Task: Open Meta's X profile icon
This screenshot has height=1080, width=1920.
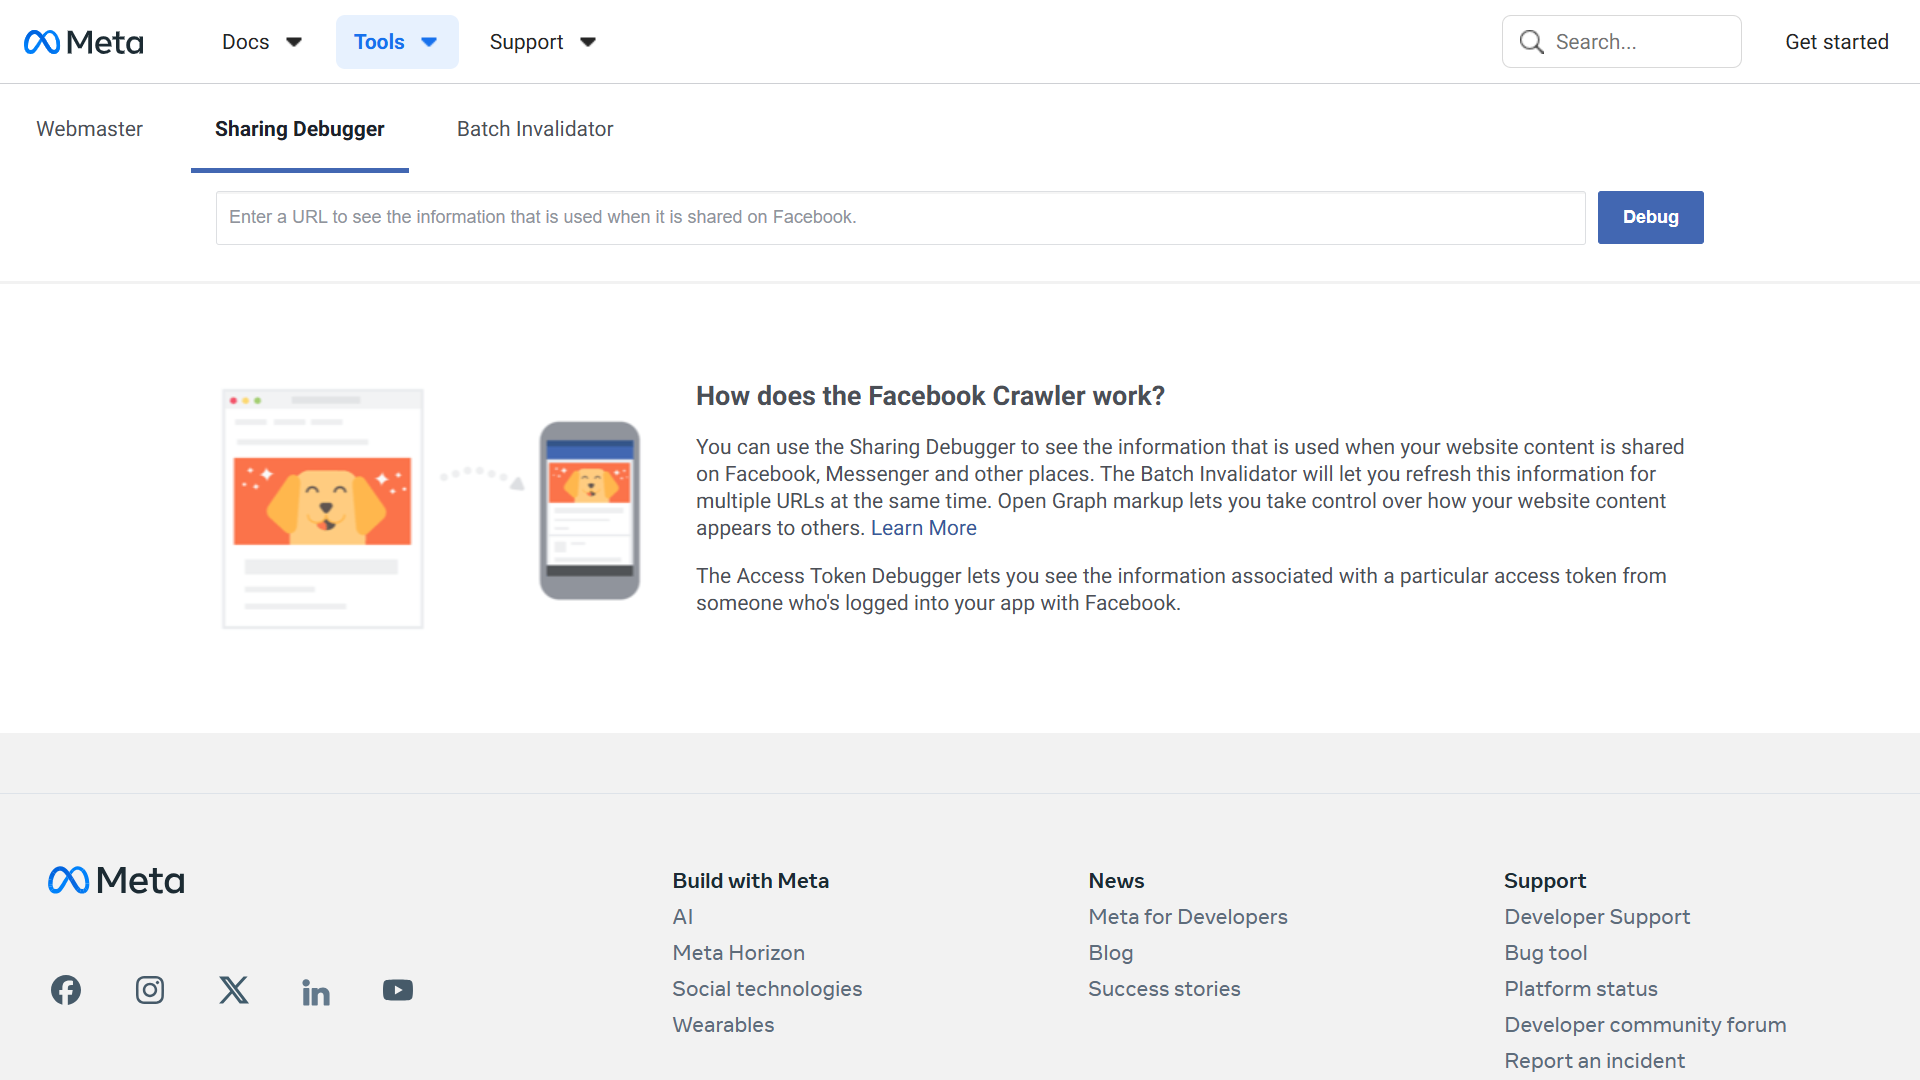Action: click(234, 990)
